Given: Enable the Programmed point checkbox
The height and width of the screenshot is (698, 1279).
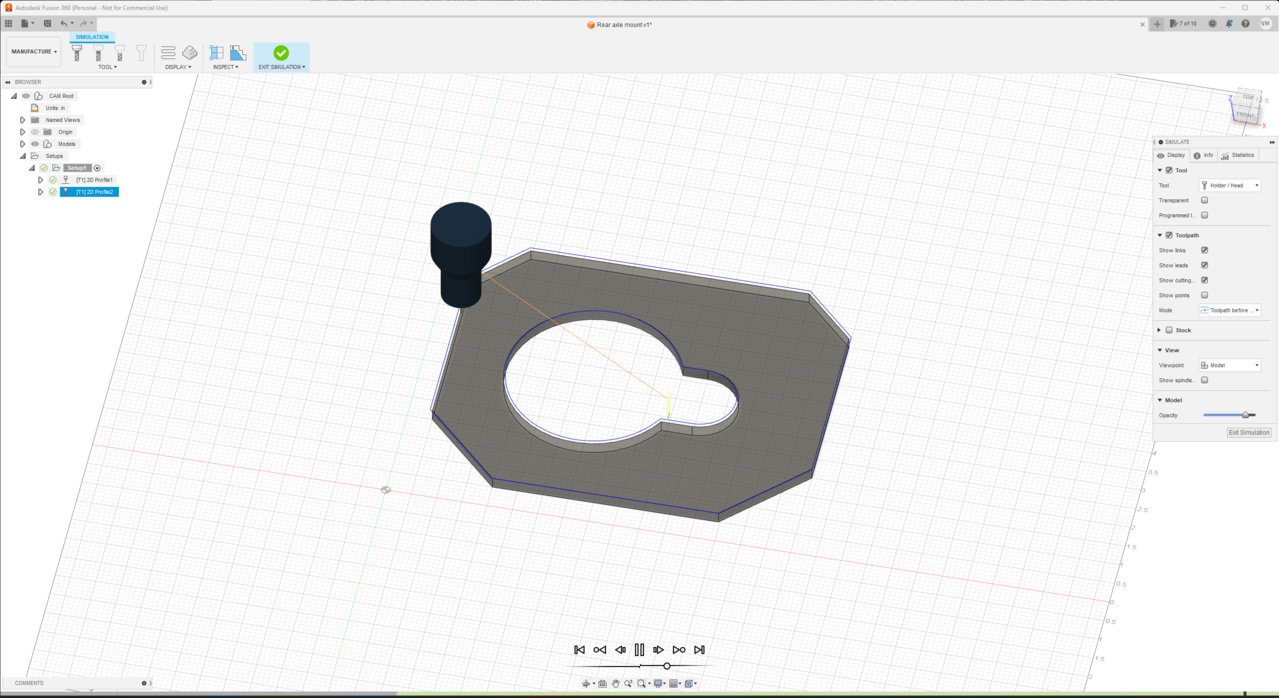Looking at the screenshot, I should (x=1204, y=215).
